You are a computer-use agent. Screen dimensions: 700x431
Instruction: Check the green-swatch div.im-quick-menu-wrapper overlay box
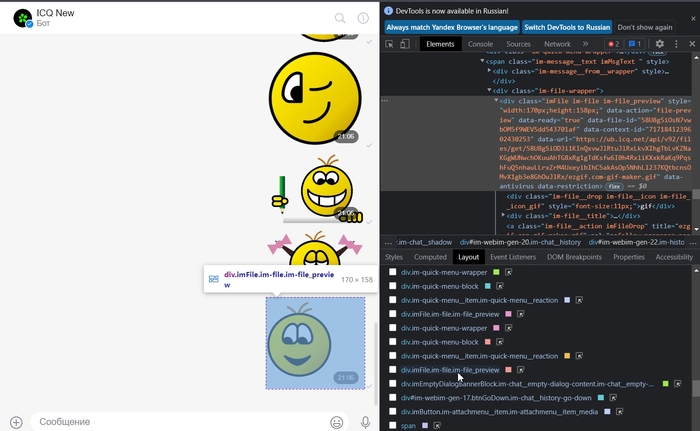tap(392, 272)
